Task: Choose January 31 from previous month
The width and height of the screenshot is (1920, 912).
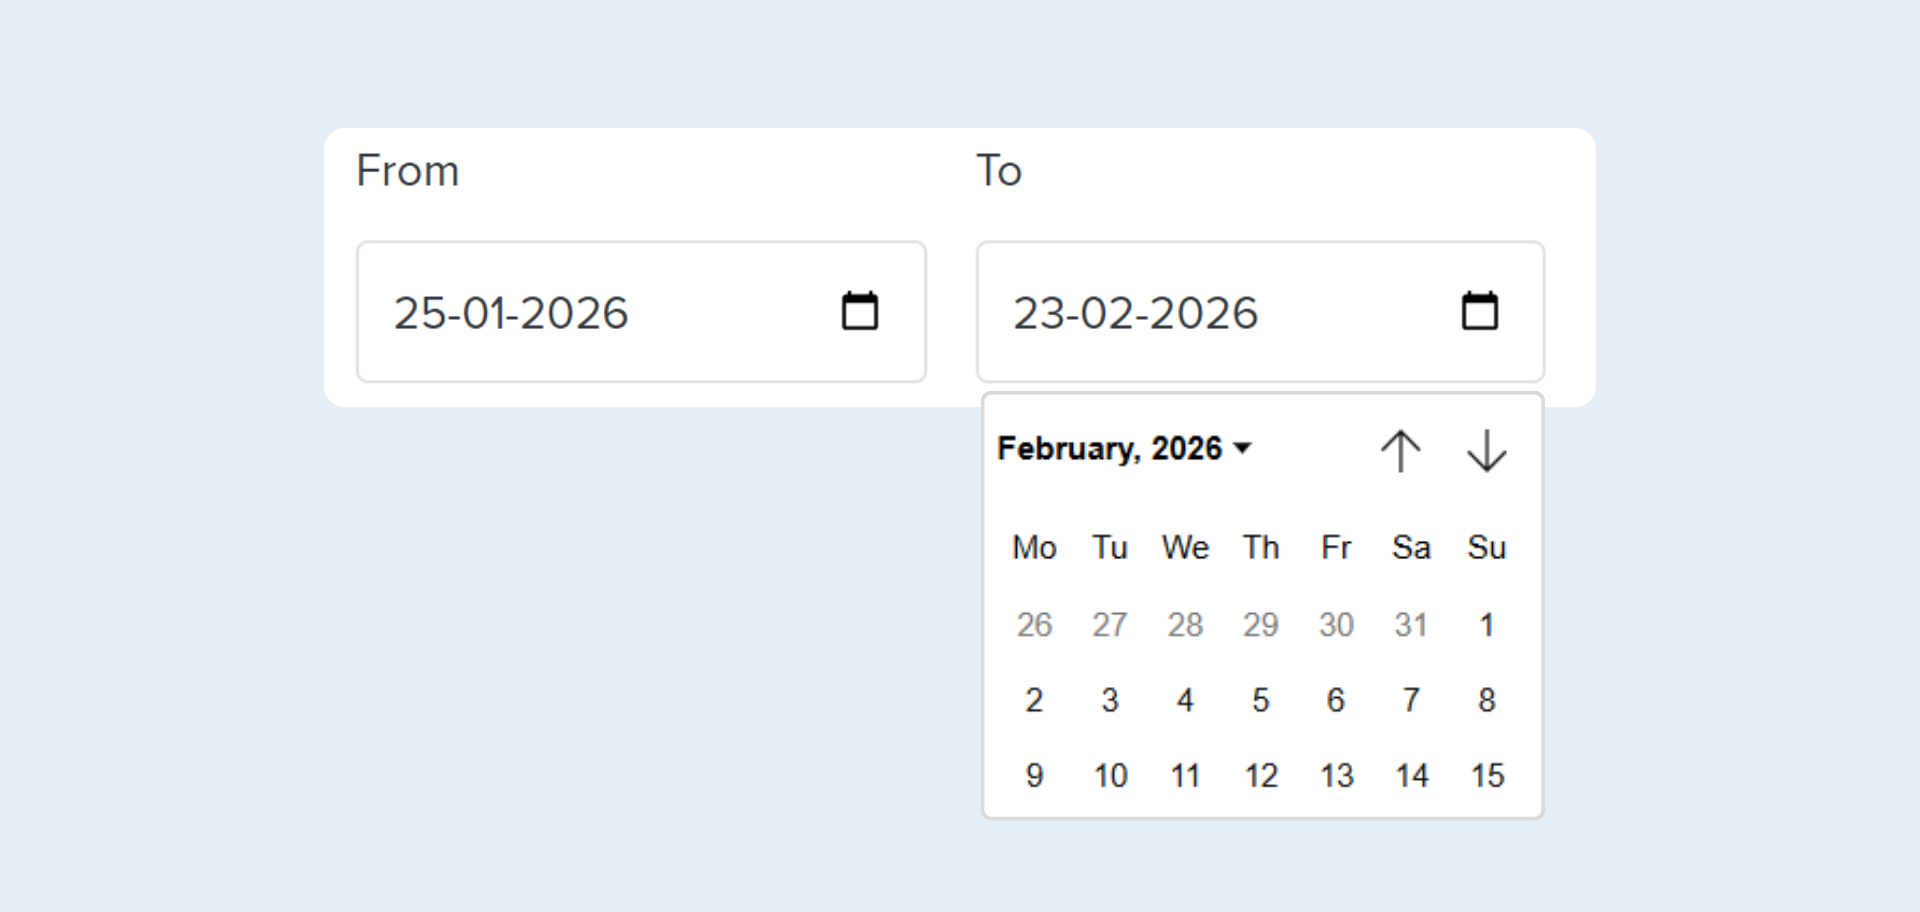Action: 1411,625
